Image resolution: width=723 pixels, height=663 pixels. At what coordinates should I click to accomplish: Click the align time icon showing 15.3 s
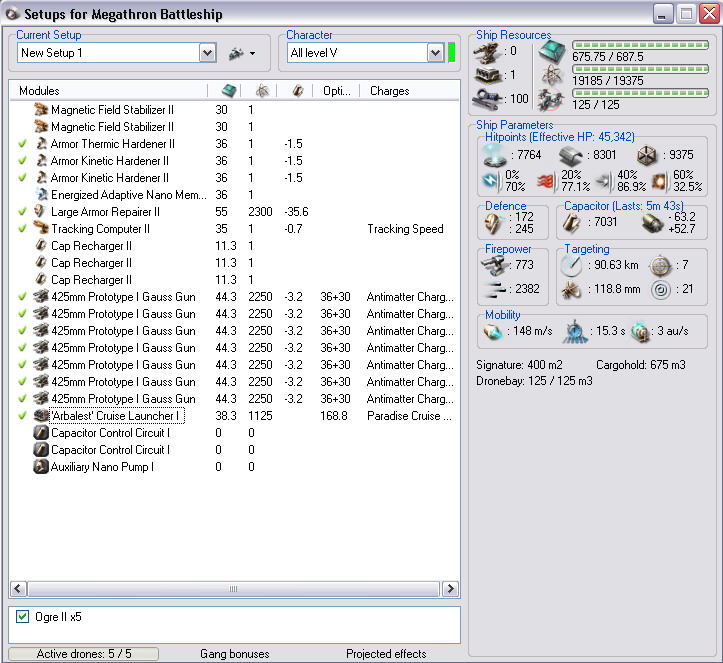pos(575,332)
